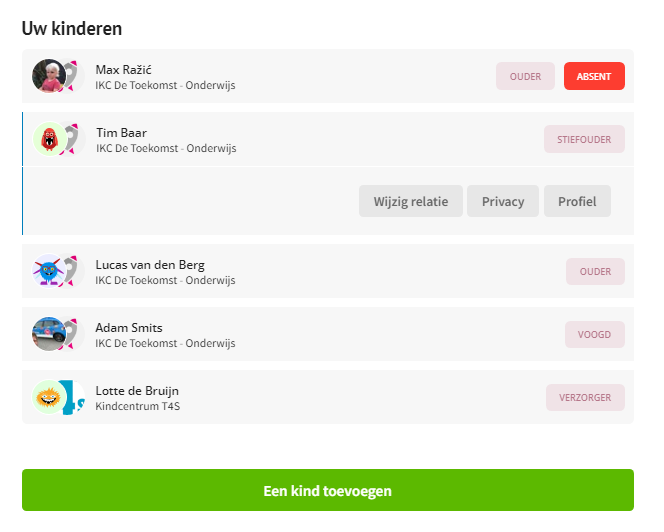
Task: Click the STIEFOUDER relation badge
Action: pyautogui.click(x=584, y=139)
